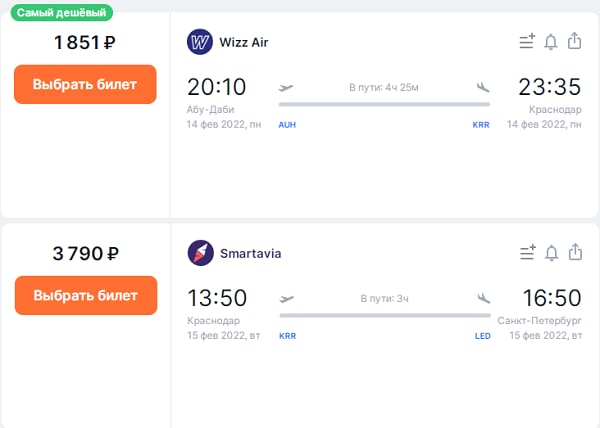This screenshot has height=428, width=600.
Task: Click the KRR departure code on Smartavia flight
Action: (287, 336)
